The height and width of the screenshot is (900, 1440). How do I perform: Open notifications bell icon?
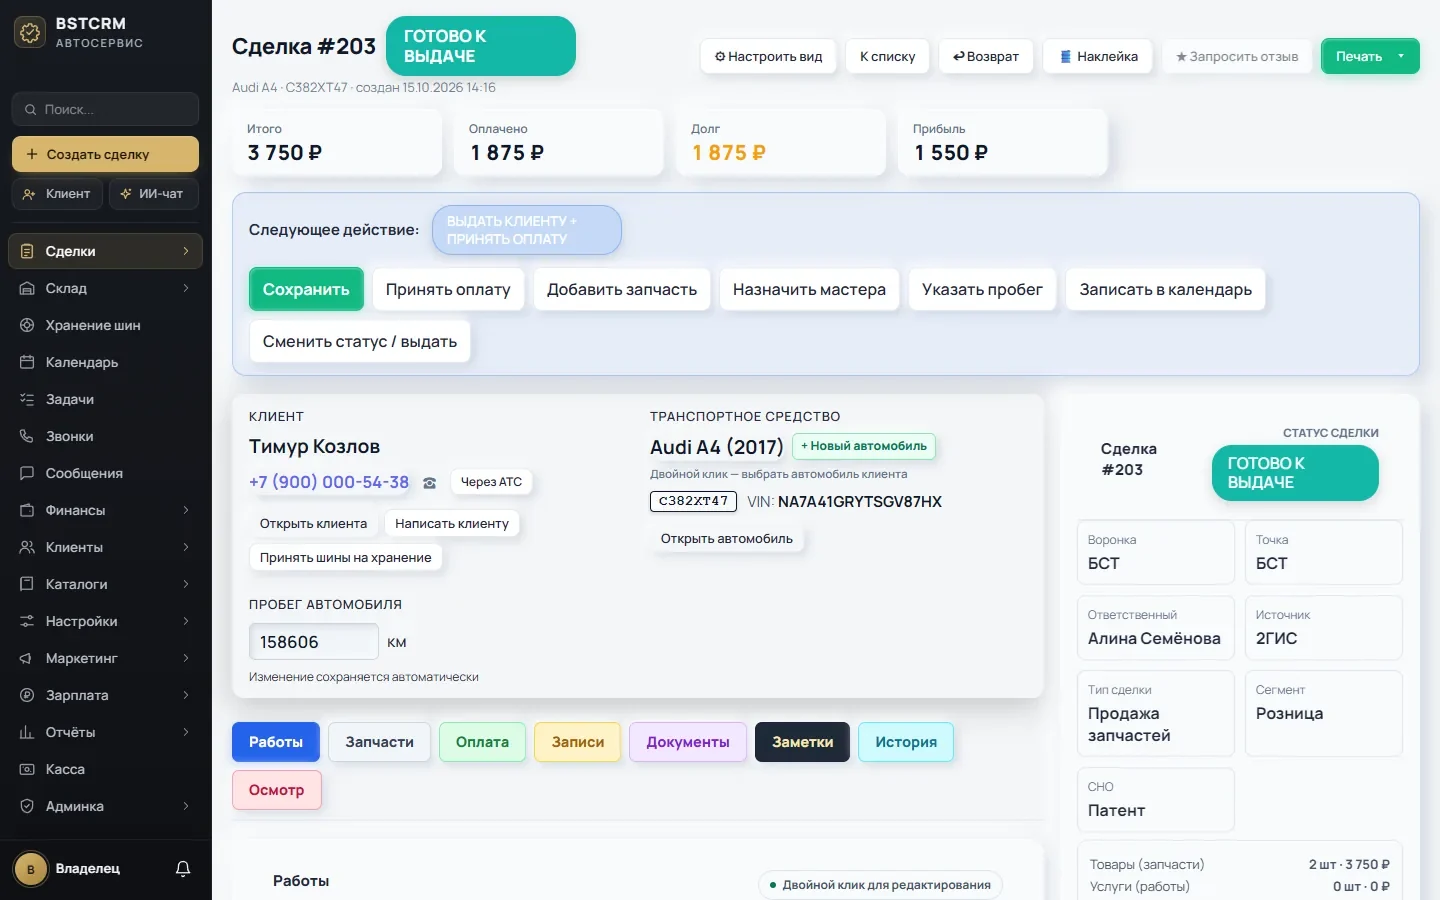183,869
